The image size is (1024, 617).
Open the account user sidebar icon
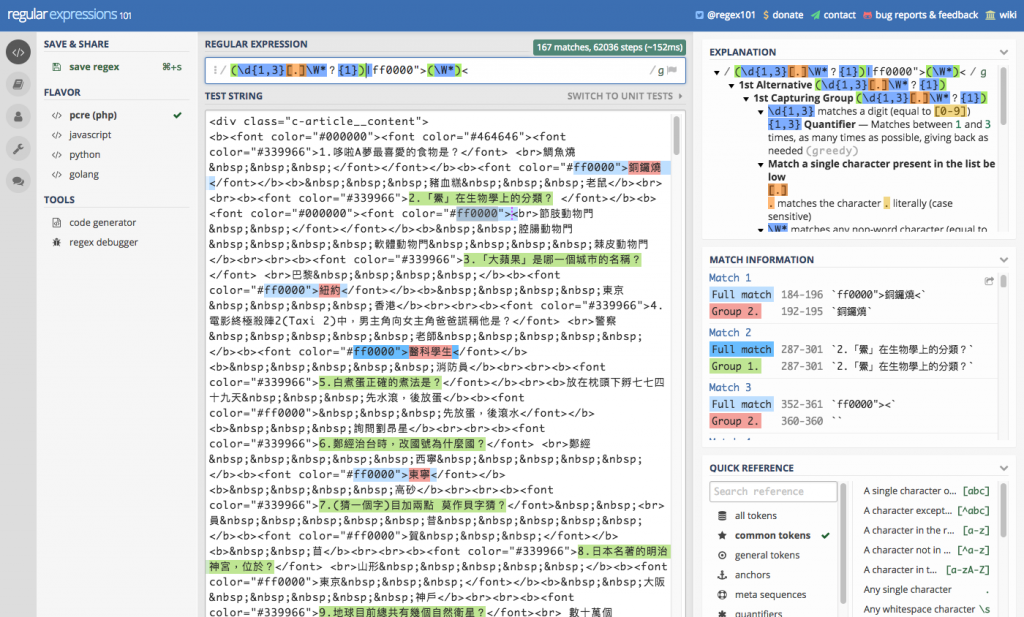(x=18, y=116)
